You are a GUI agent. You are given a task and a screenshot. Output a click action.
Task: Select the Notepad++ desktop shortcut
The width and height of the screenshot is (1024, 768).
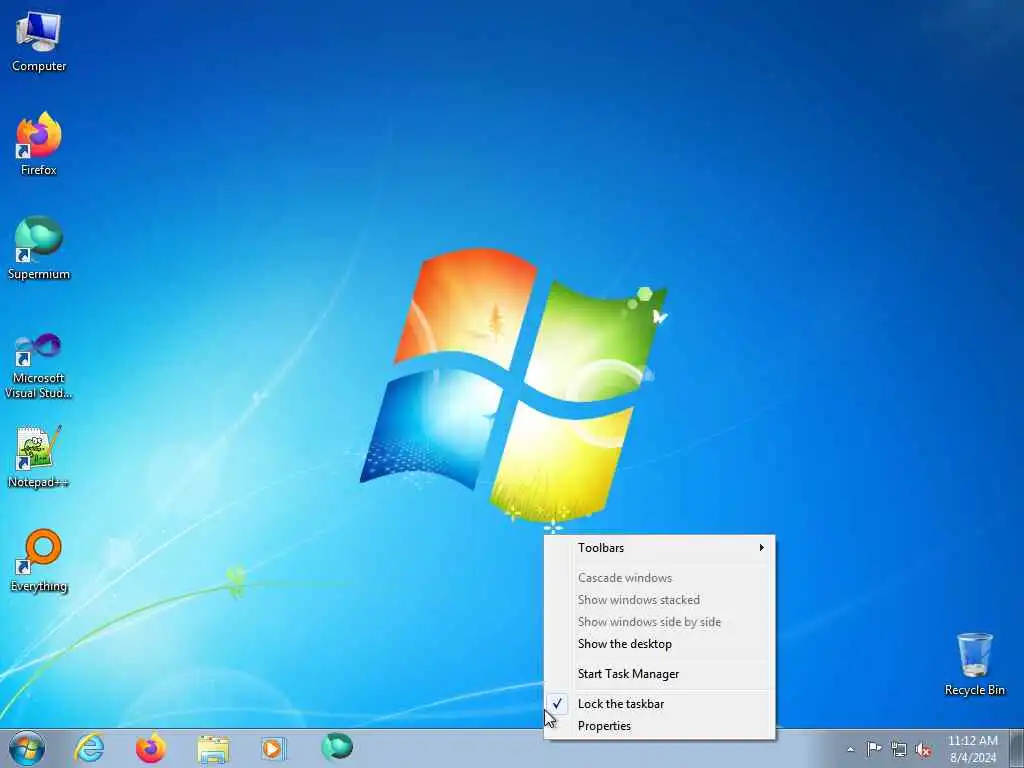tap(39, 456)
